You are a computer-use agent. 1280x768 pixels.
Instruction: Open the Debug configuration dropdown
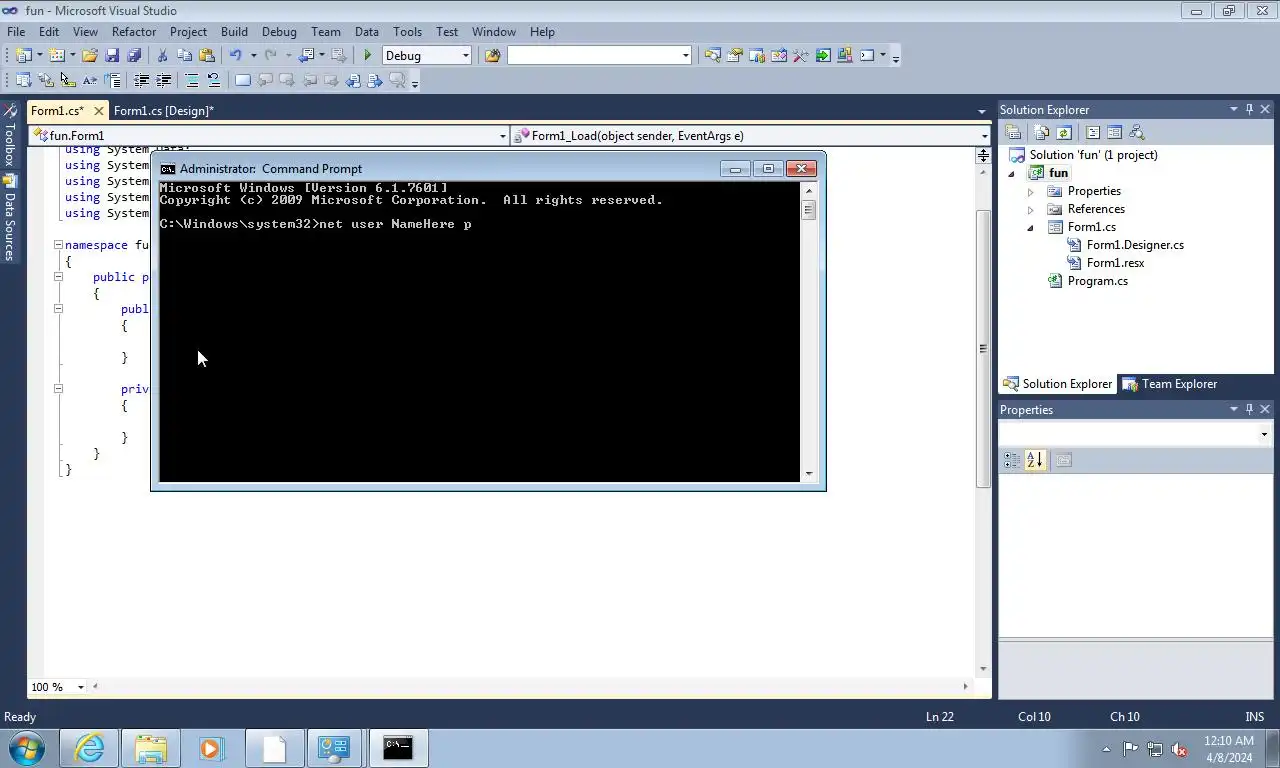pyautogui.click(x=465, y=56)
